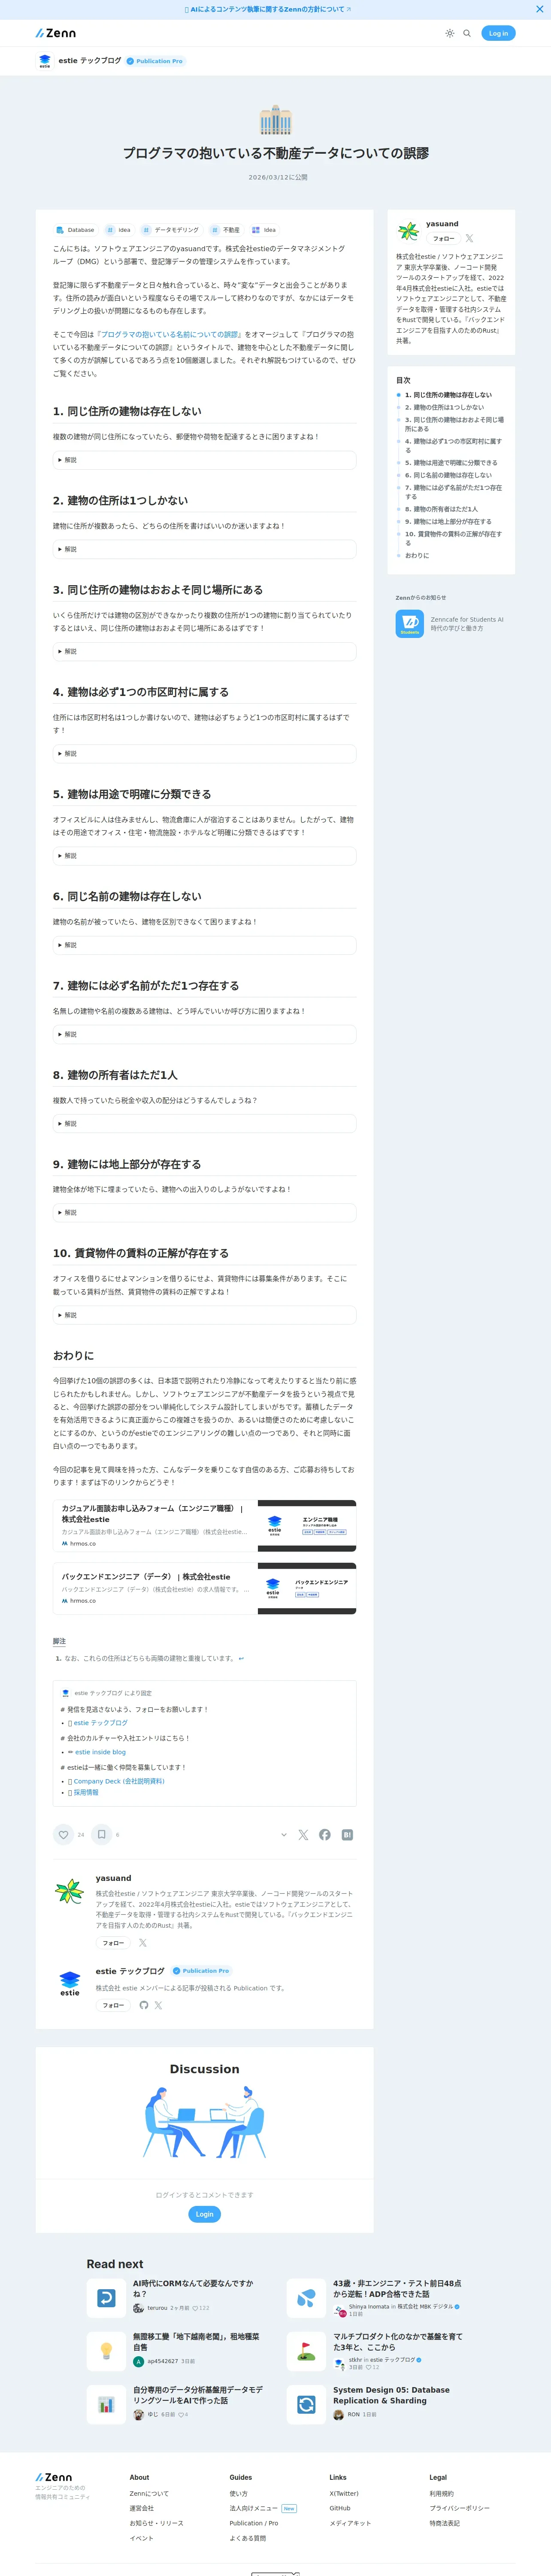Open yasuand's avatar in the author bio
The image size is (551, 2576).
69,1891
